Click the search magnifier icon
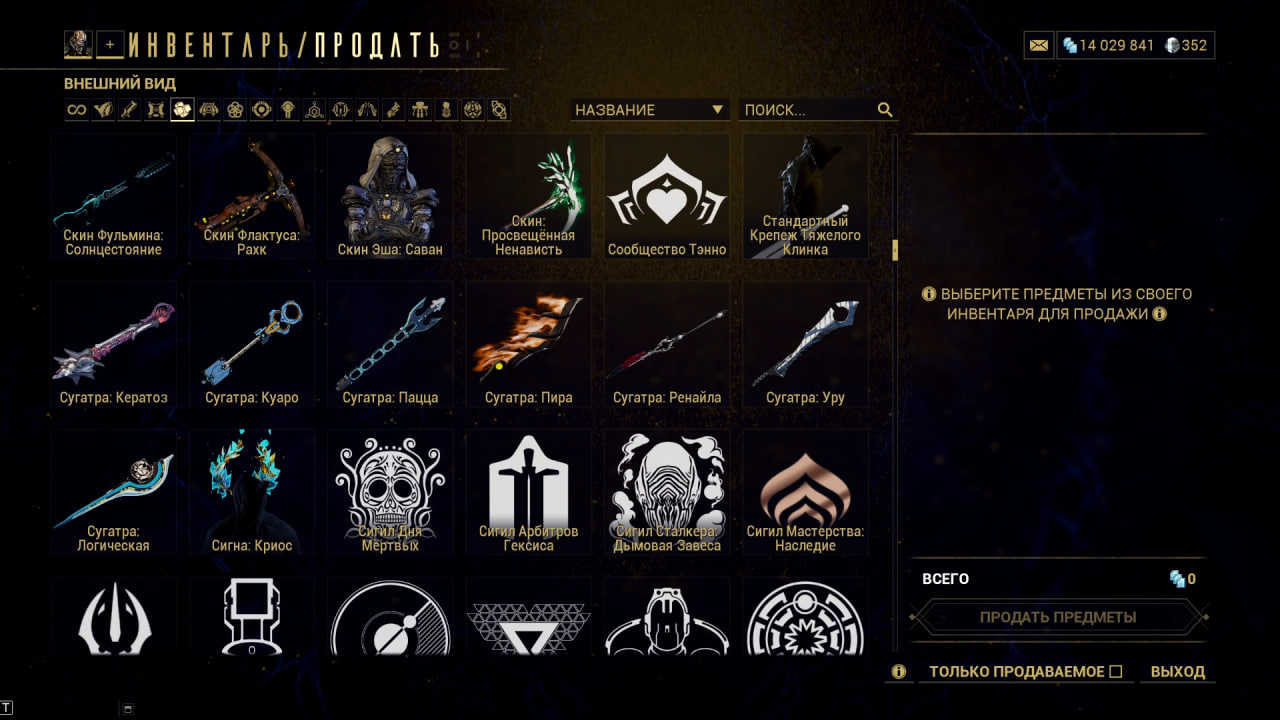The width and height of the screenshot is (1280, 720). pos(885,110)
